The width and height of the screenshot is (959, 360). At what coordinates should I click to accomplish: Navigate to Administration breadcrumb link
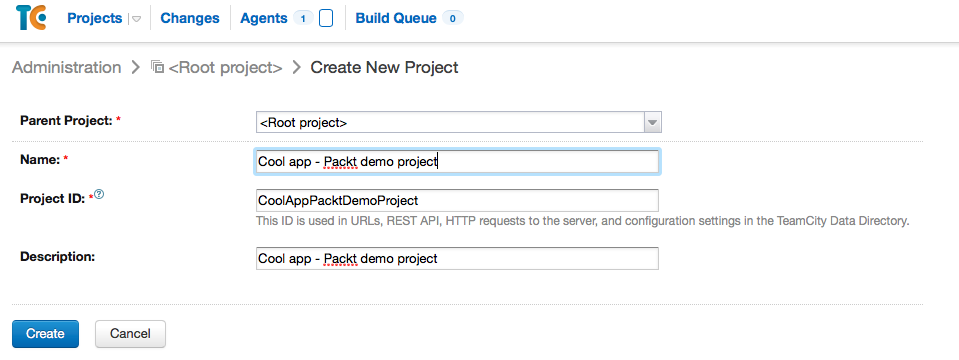[x=67, y=67]
